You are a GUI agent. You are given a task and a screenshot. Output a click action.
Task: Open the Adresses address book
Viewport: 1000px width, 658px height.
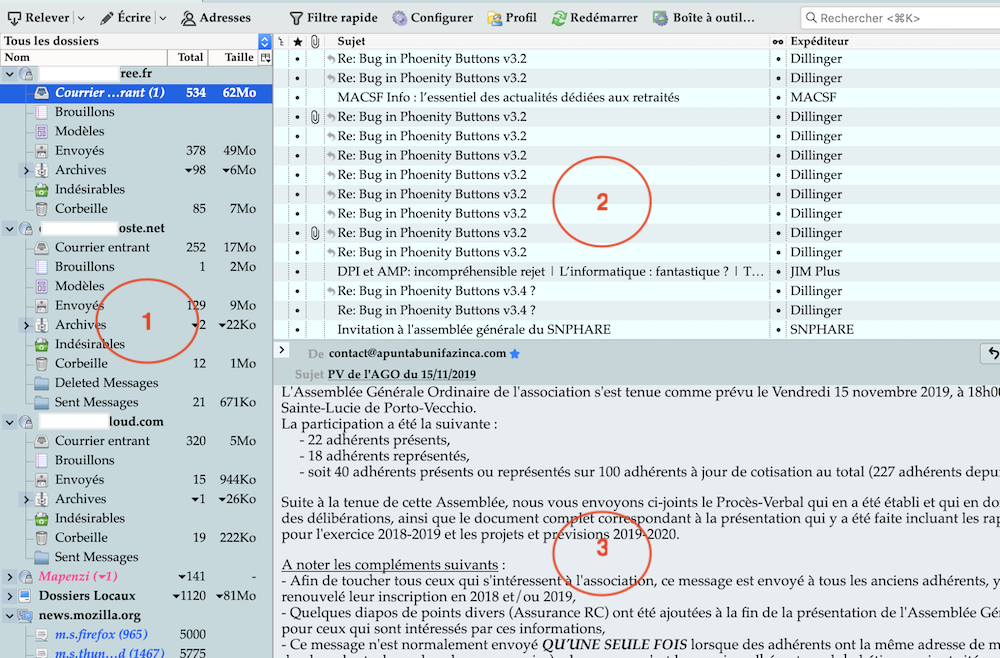215,18
